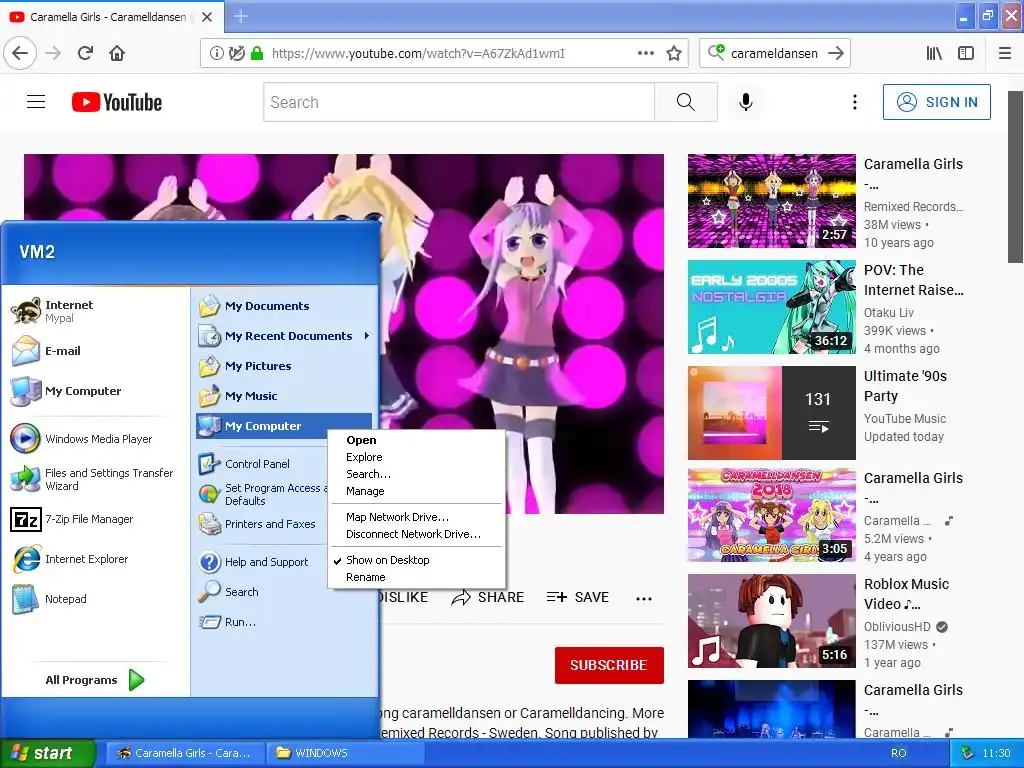Screen dimensions: 1024x768
Task: Search with voice microphone icon
Action: pos(746,102)
